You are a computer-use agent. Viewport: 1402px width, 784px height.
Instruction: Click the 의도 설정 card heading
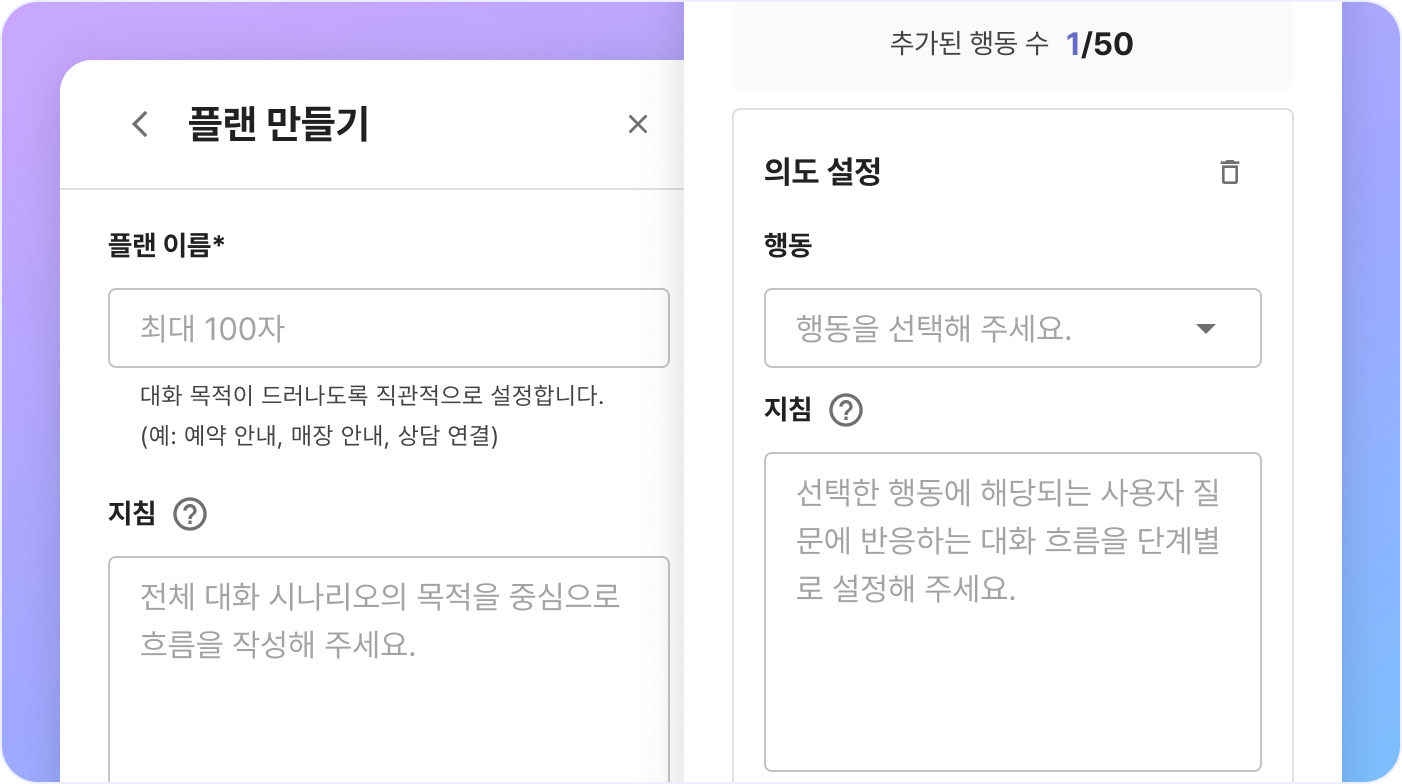[x=822, y=172]
